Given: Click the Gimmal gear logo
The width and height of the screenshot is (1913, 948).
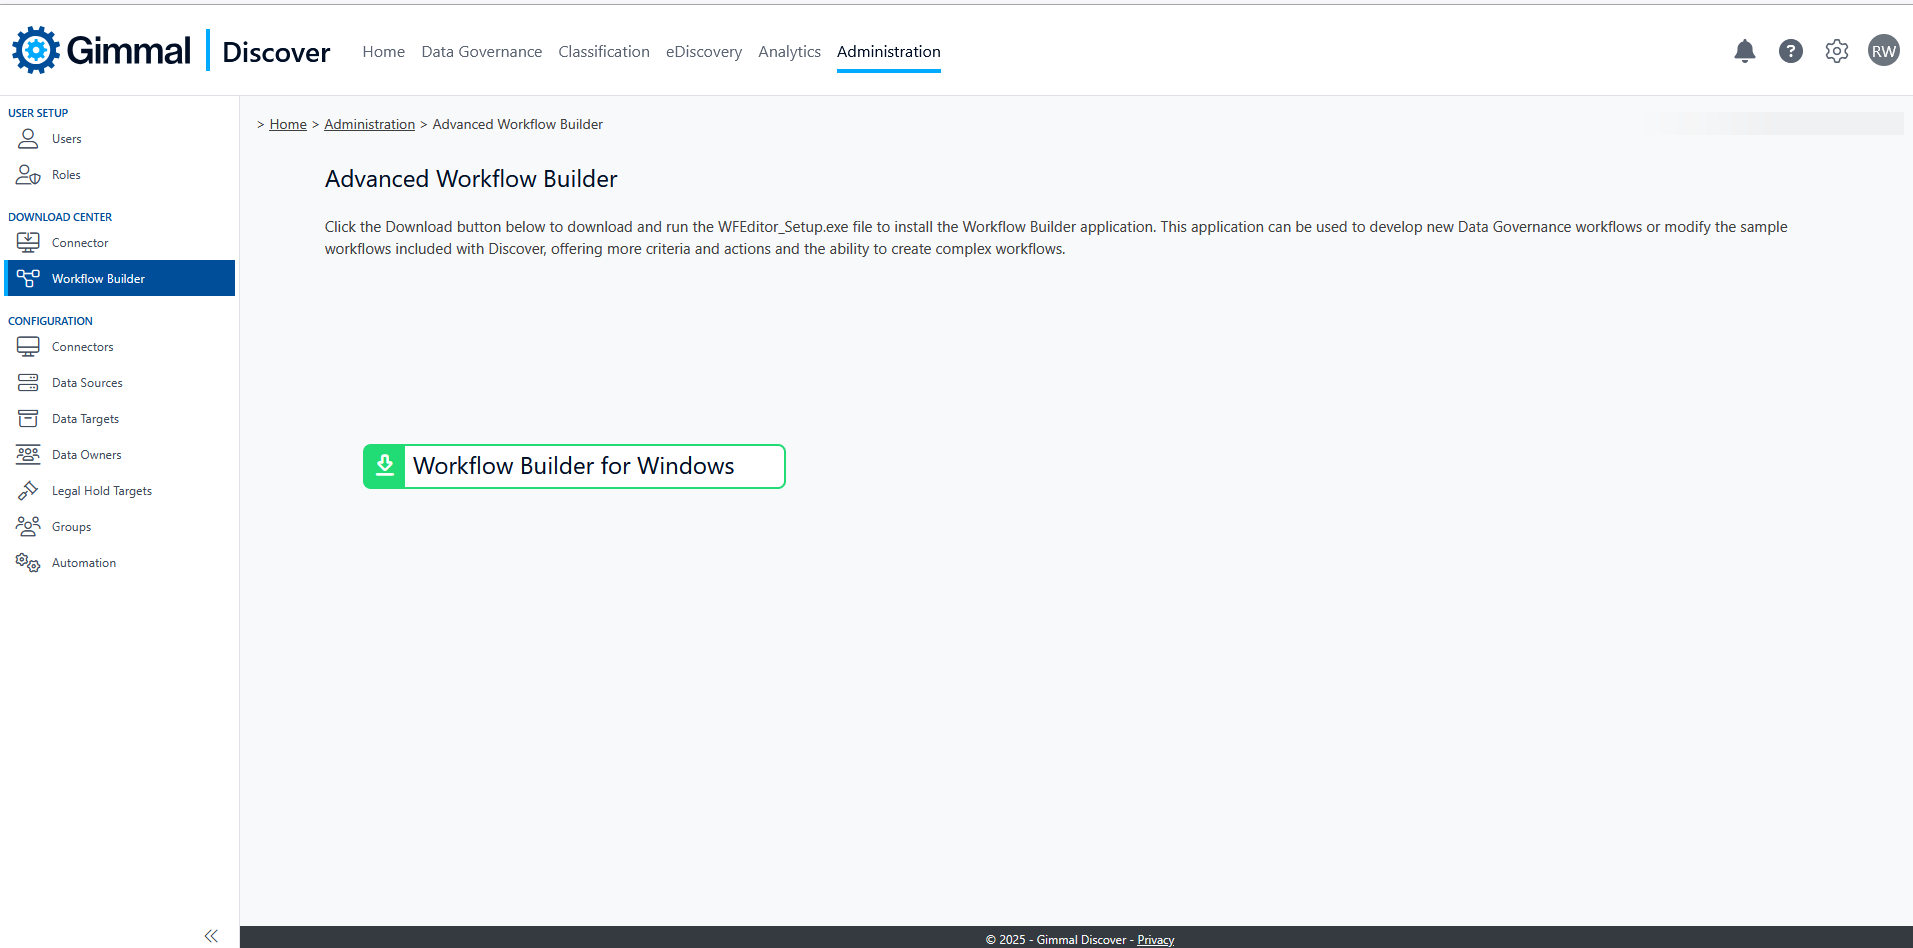Looking at the screenshot, I should (36, 50).
